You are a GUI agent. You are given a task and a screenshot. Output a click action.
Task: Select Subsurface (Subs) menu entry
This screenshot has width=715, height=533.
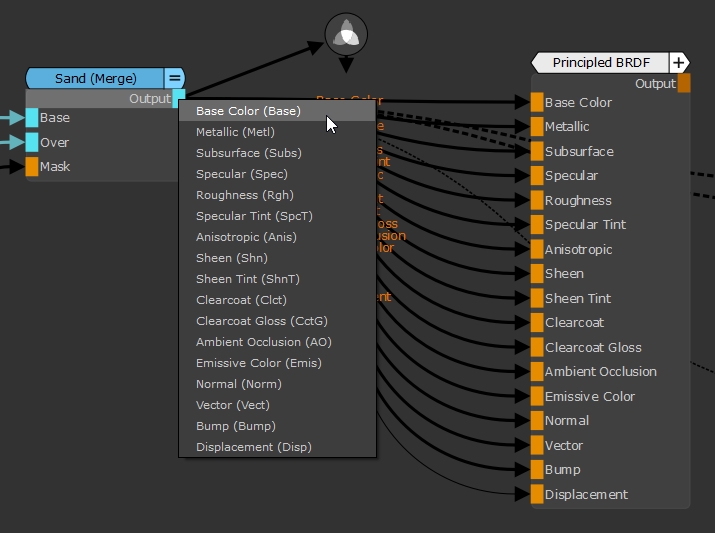click(248, 153)
